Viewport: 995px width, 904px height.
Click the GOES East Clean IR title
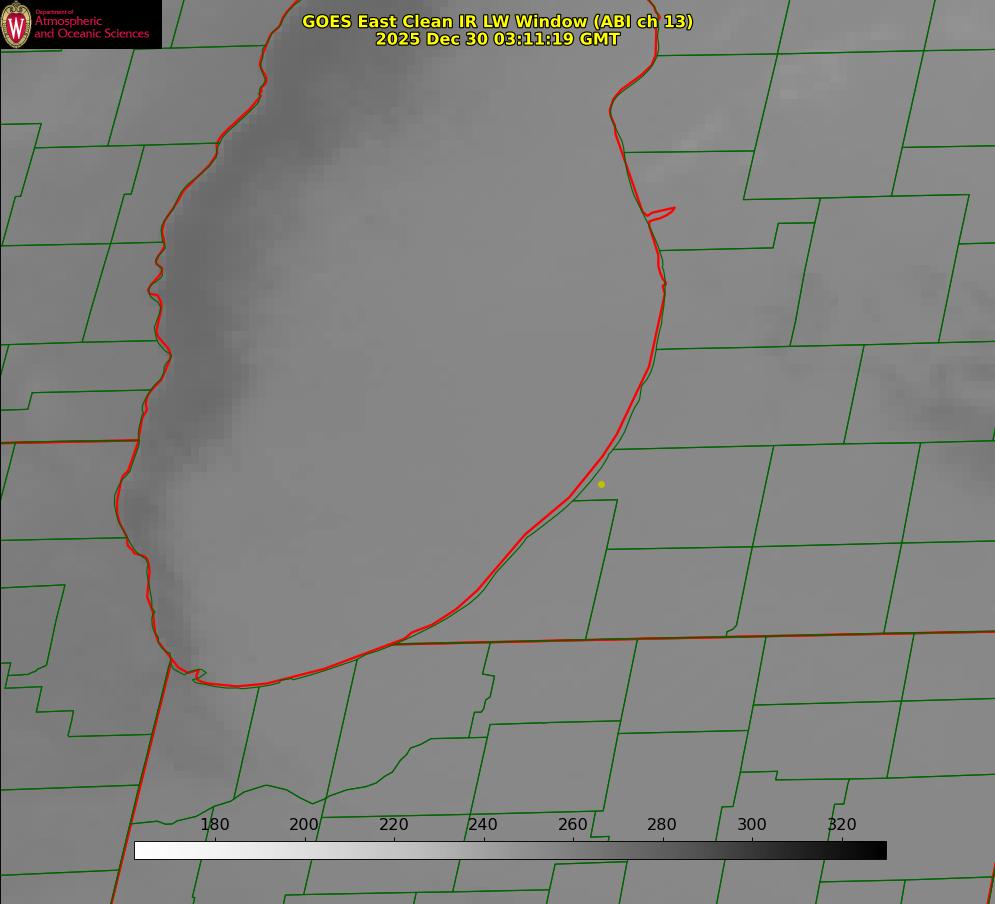click(497, 21)
